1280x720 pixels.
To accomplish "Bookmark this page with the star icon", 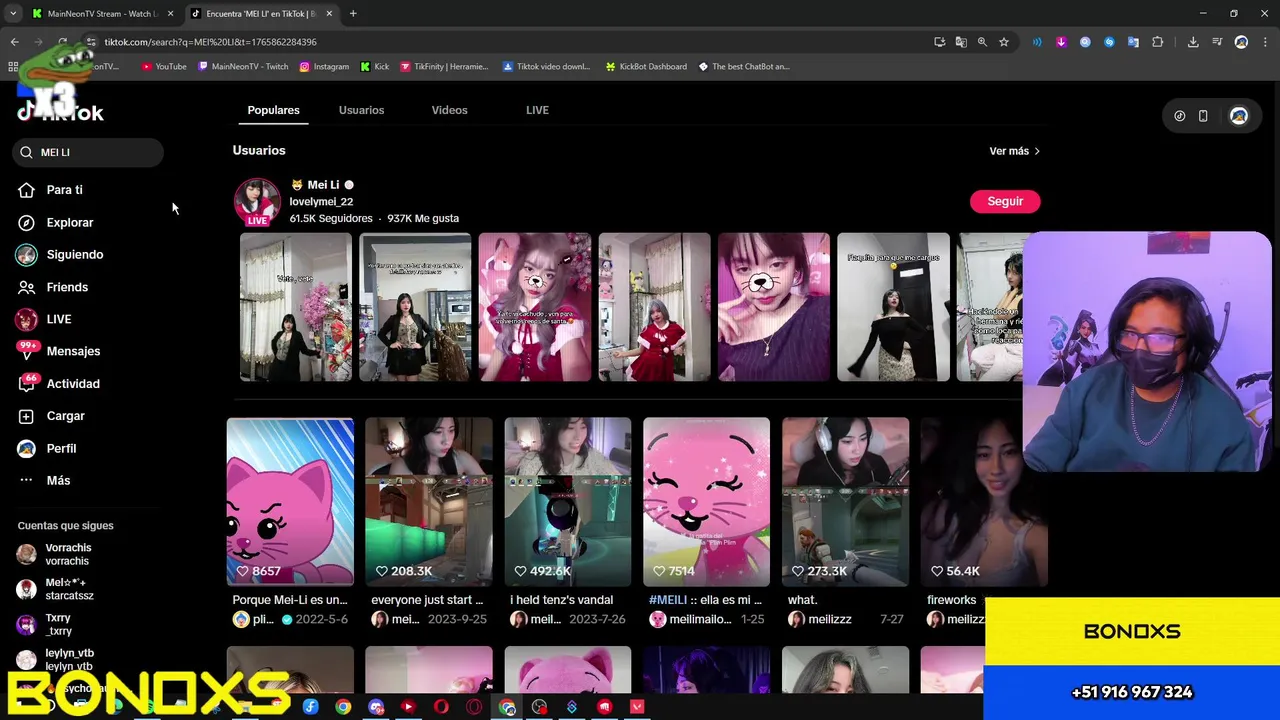I will point(1004,42).
